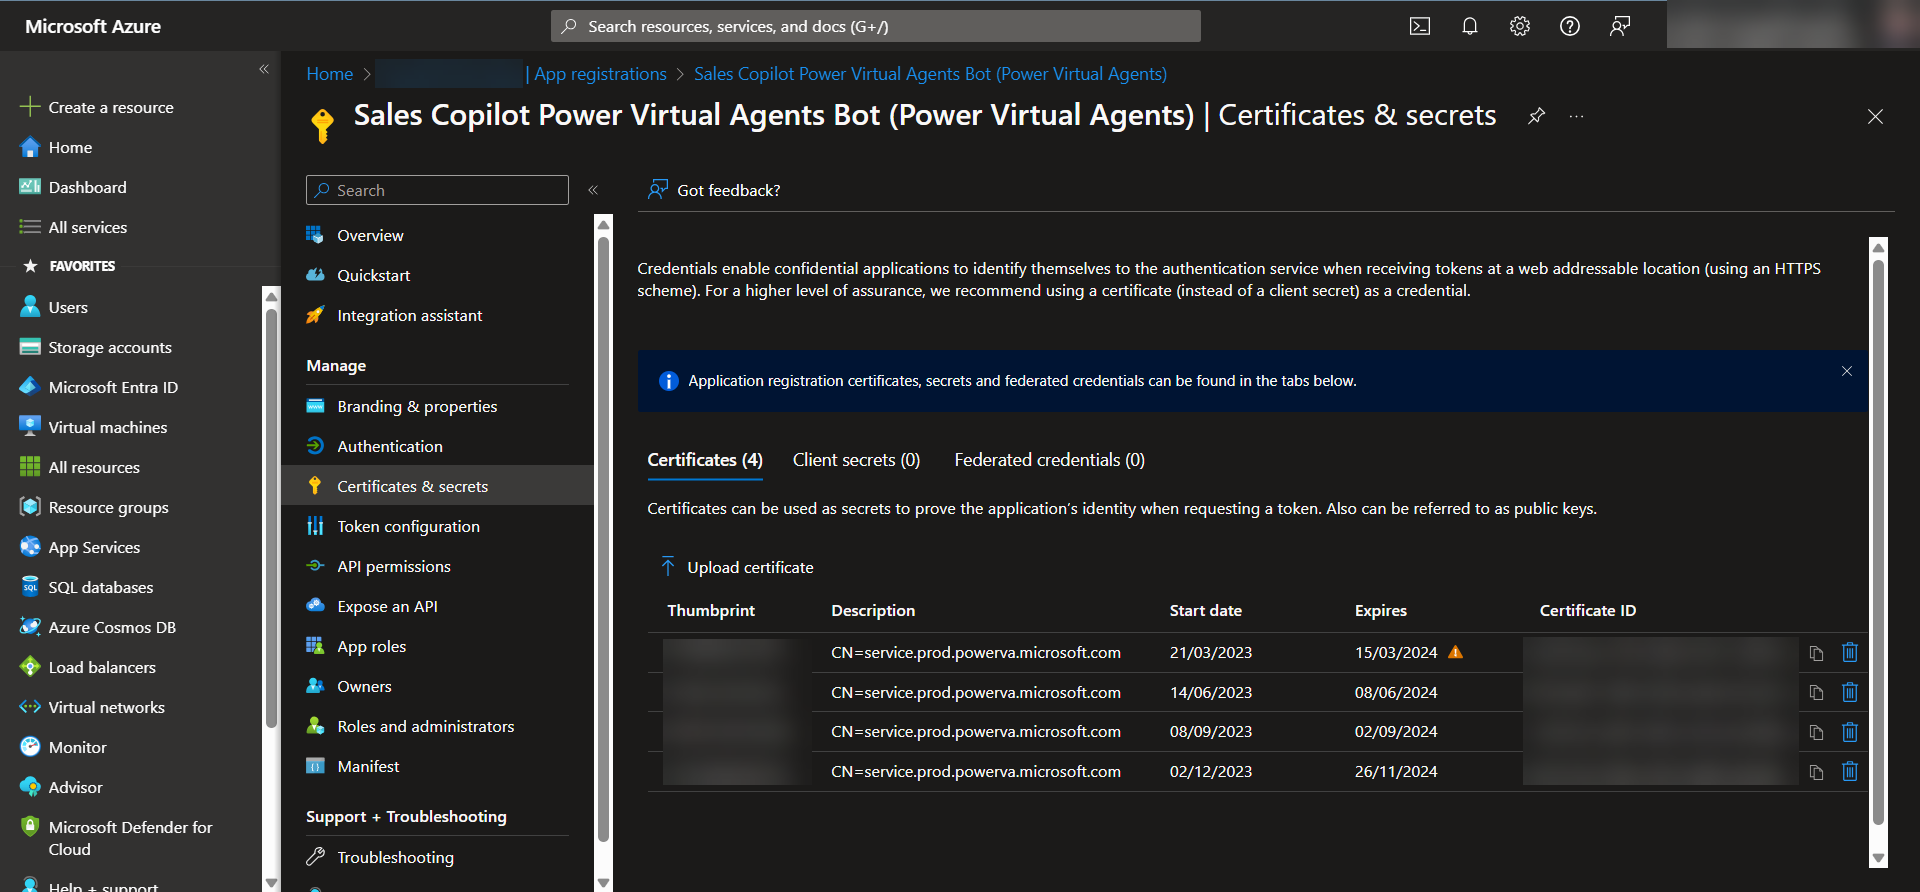
Task: Delete certificate expiring 02/09/2024
Action: [x=1850, y=732]
